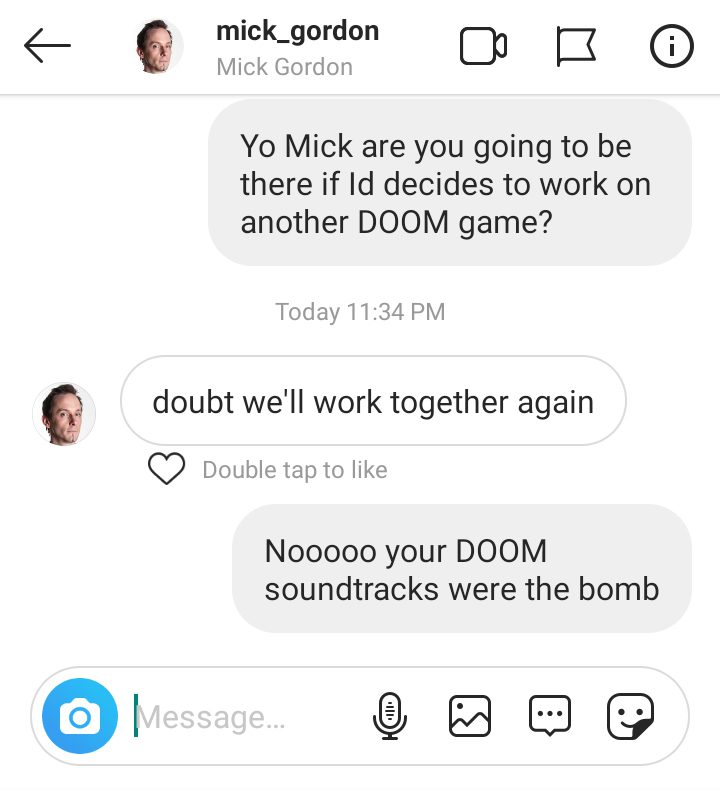Tap the Message text input field
Viewport: 720px width, 791px height.
[x=247, y=716]
